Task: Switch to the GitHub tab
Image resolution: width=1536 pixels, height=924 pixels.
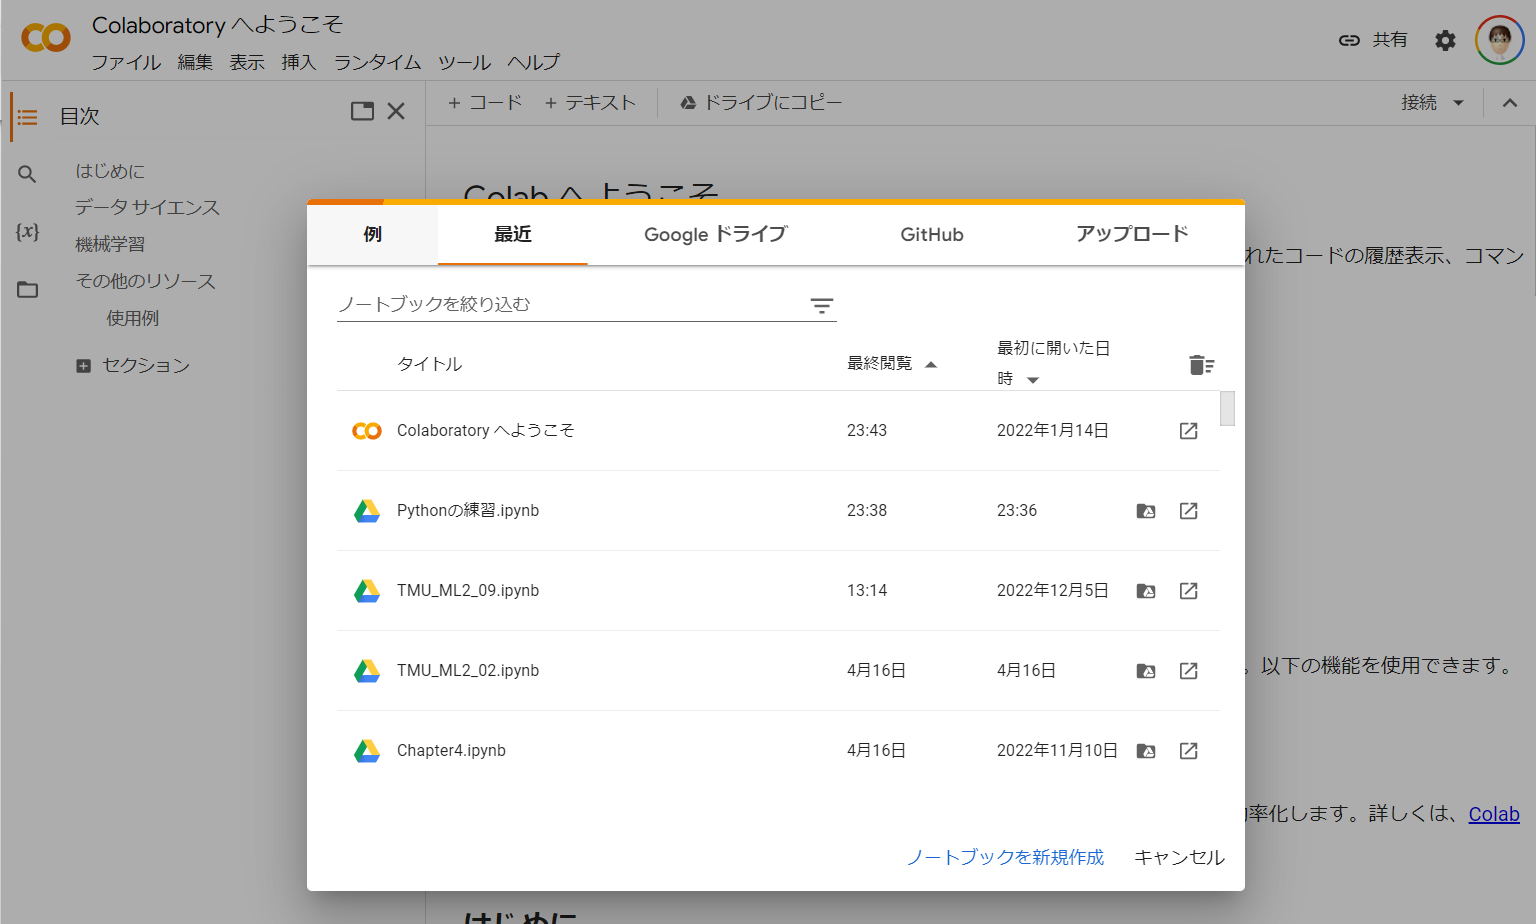Action: 932,234
